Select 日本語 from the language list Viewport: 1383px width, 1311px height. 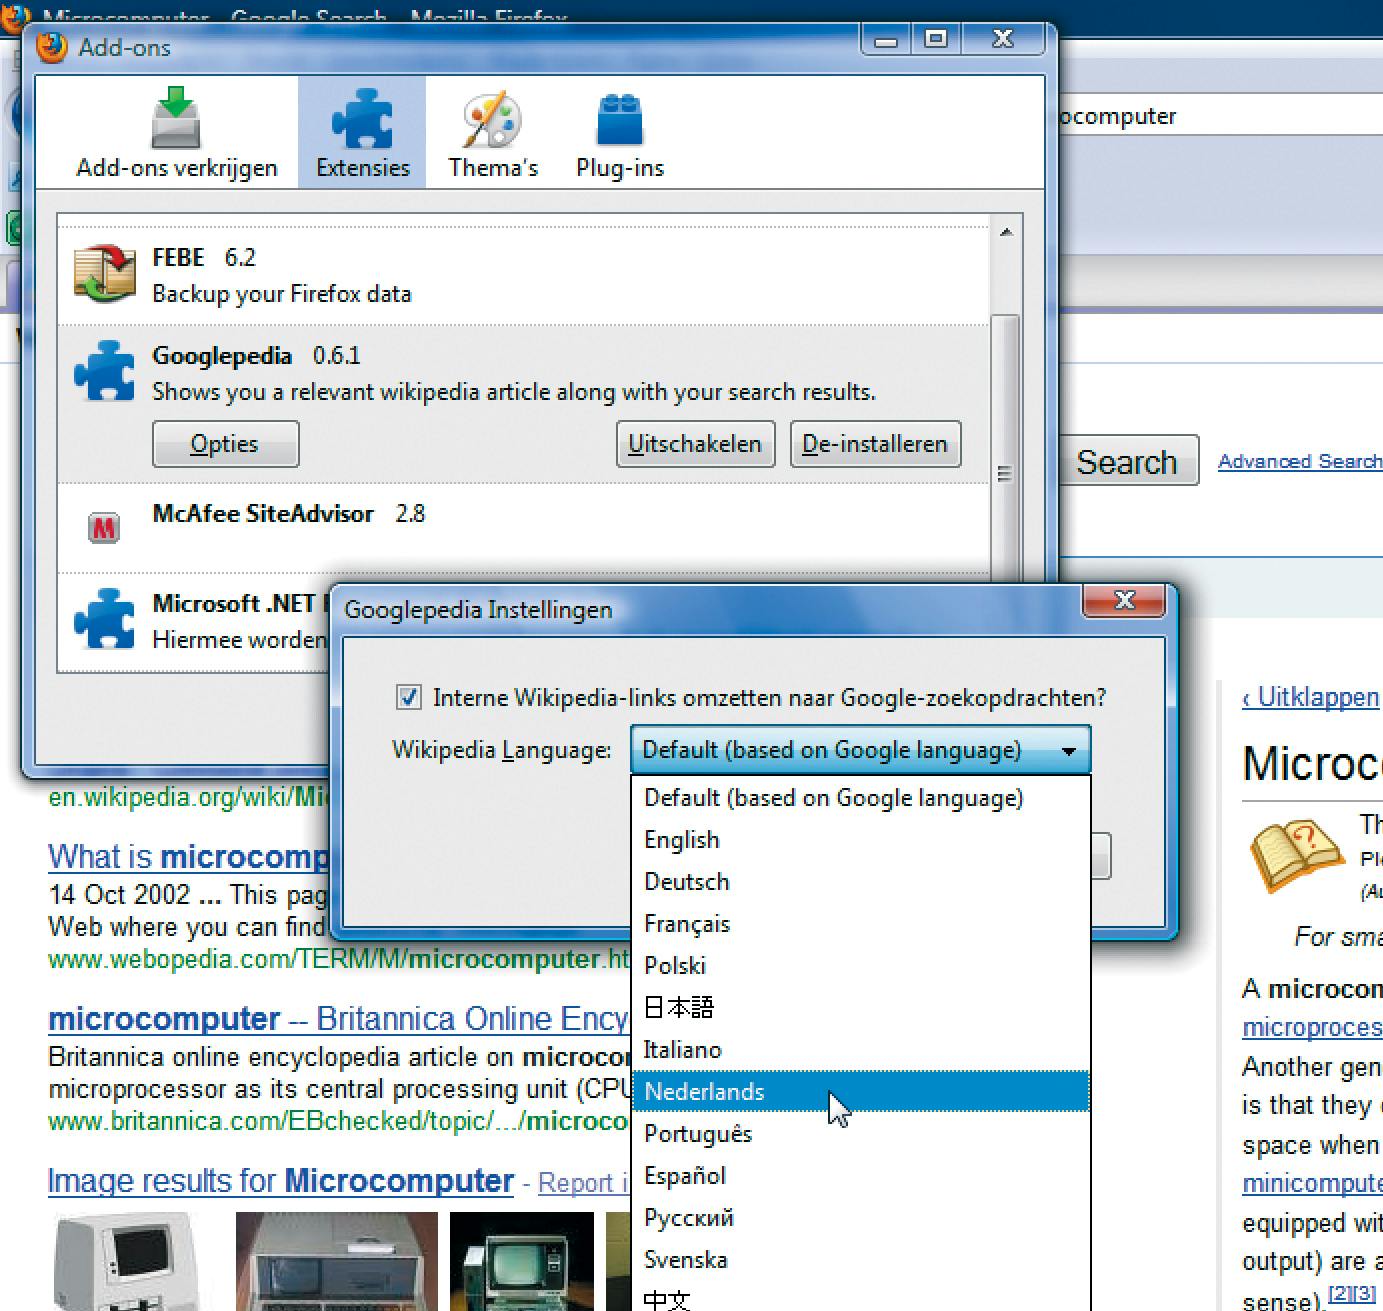[860, 1008]
